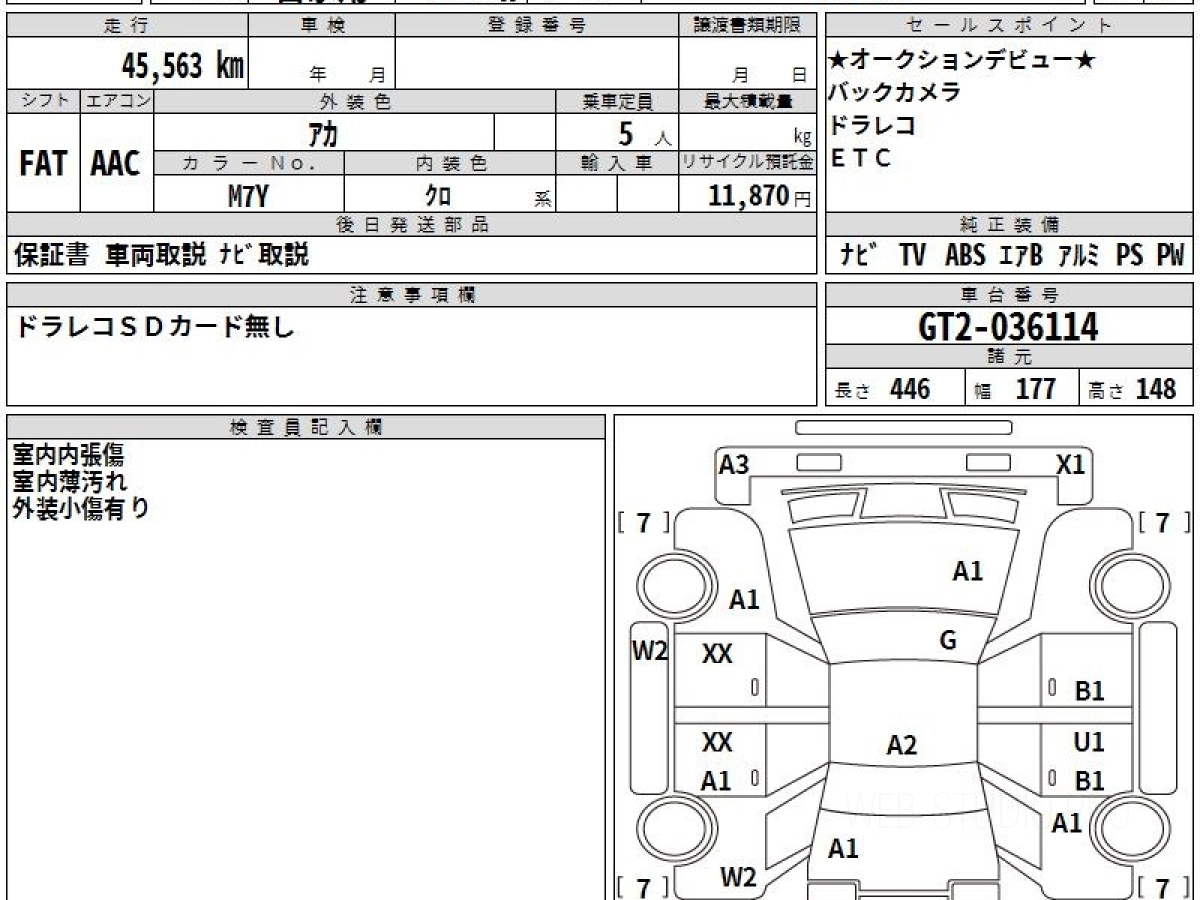This screenshot has height=900, width=1200.
Task: Select the color code M7Y
Action: (248, 195)
